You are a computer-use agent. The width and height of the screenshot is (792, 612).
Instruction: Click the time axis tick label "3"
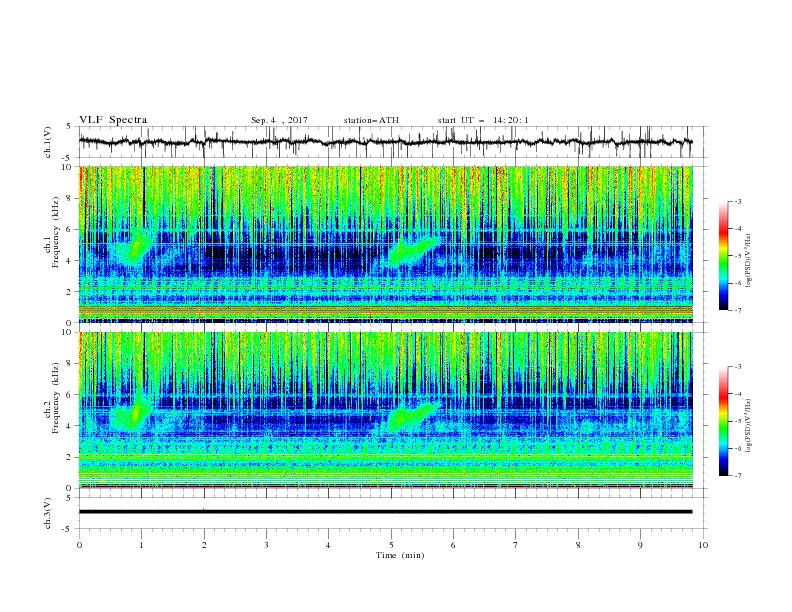pos(266,545)
